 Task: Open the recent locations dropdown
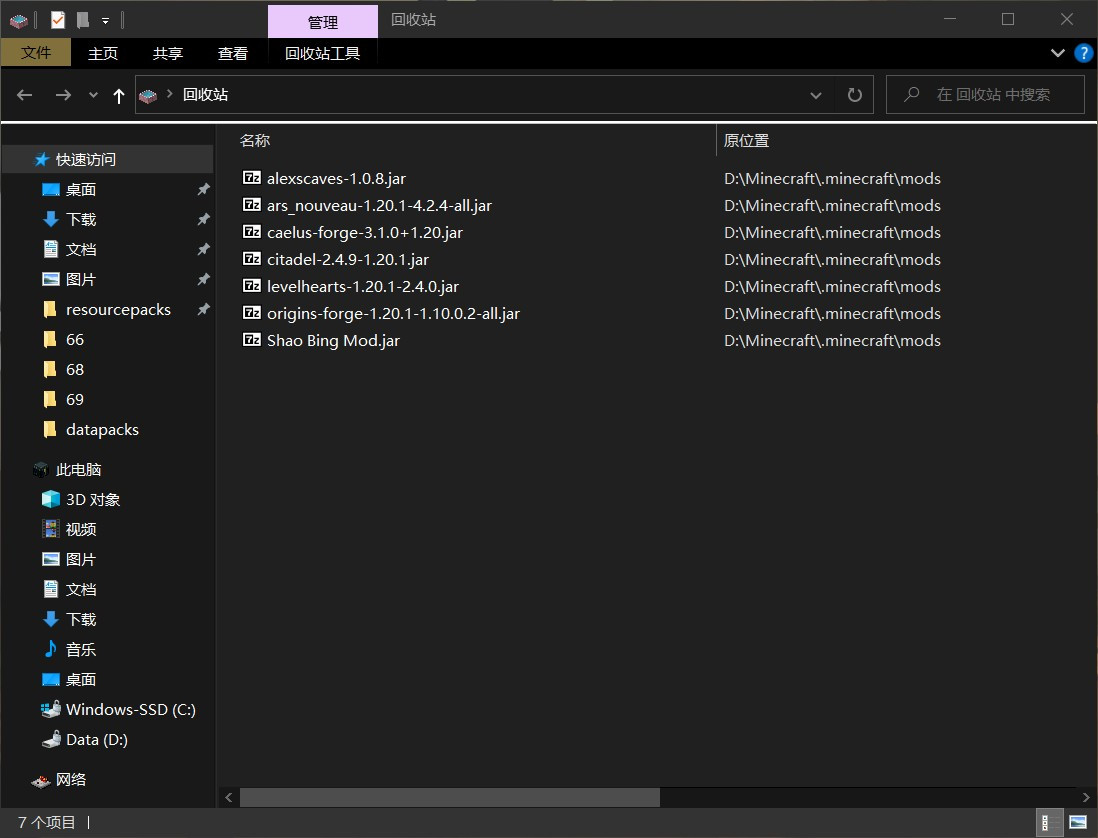point(93,95)
